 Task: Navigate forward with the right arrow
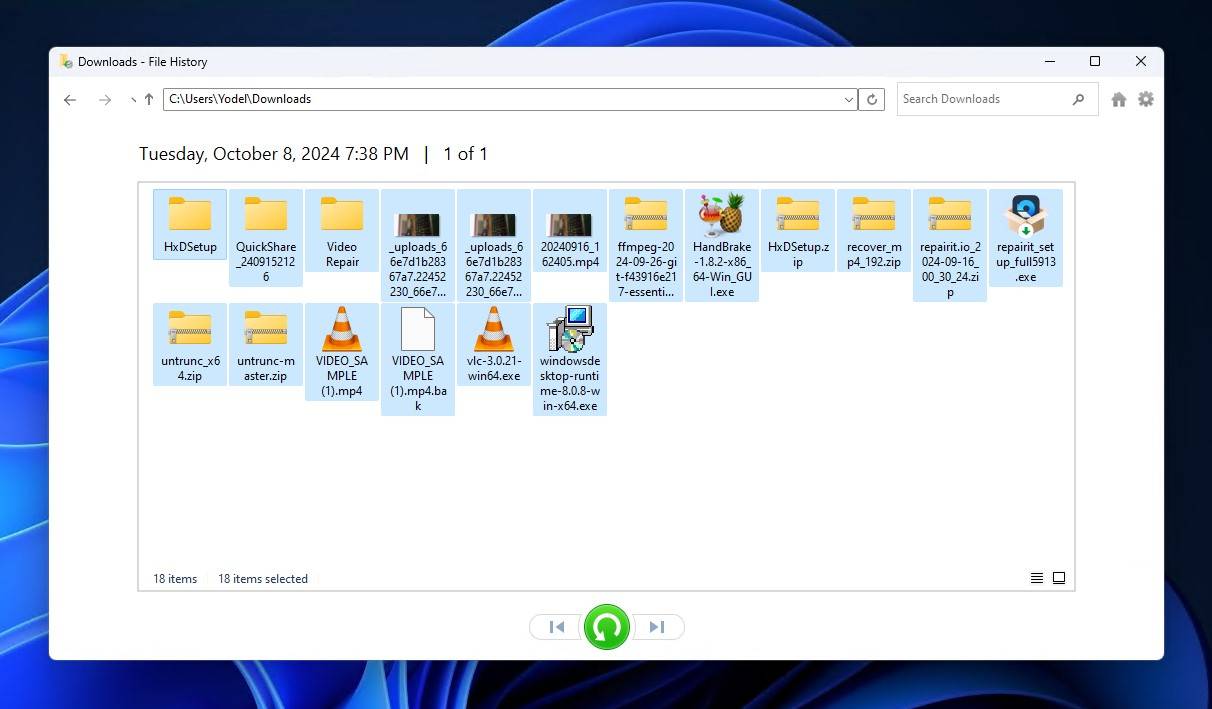tap(105, 99)
